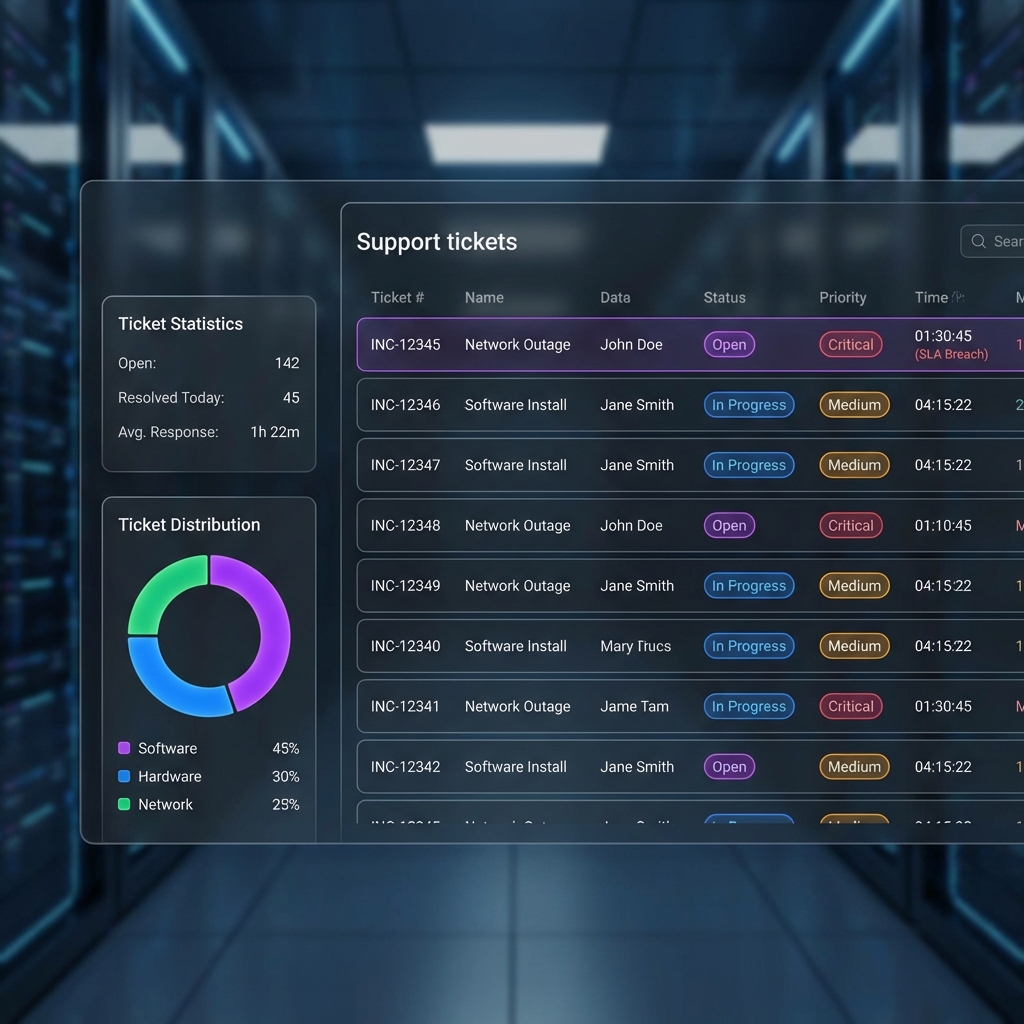Click the search magnifier icon
The width and height of the screenshot is (1024, 1024).
click(978, 241)
